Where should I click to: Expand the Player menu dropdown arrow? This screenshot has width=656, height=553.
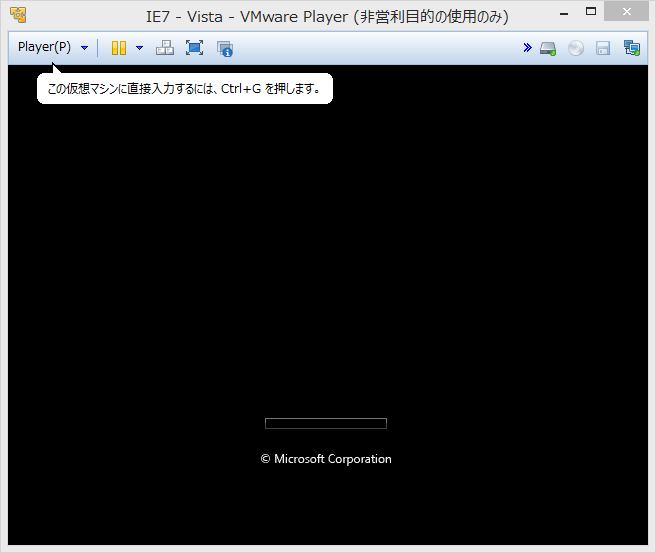click(x=85, y=48)
